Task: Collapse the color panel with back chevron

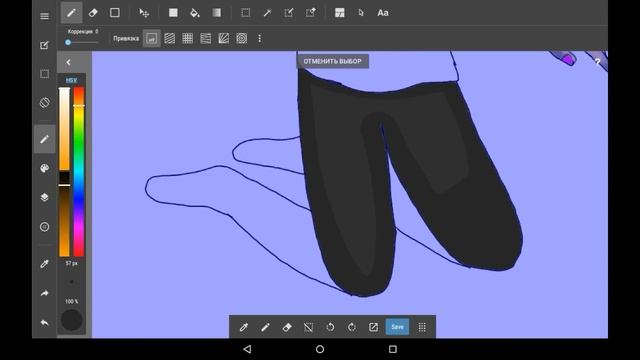Action: click(68, 62)
